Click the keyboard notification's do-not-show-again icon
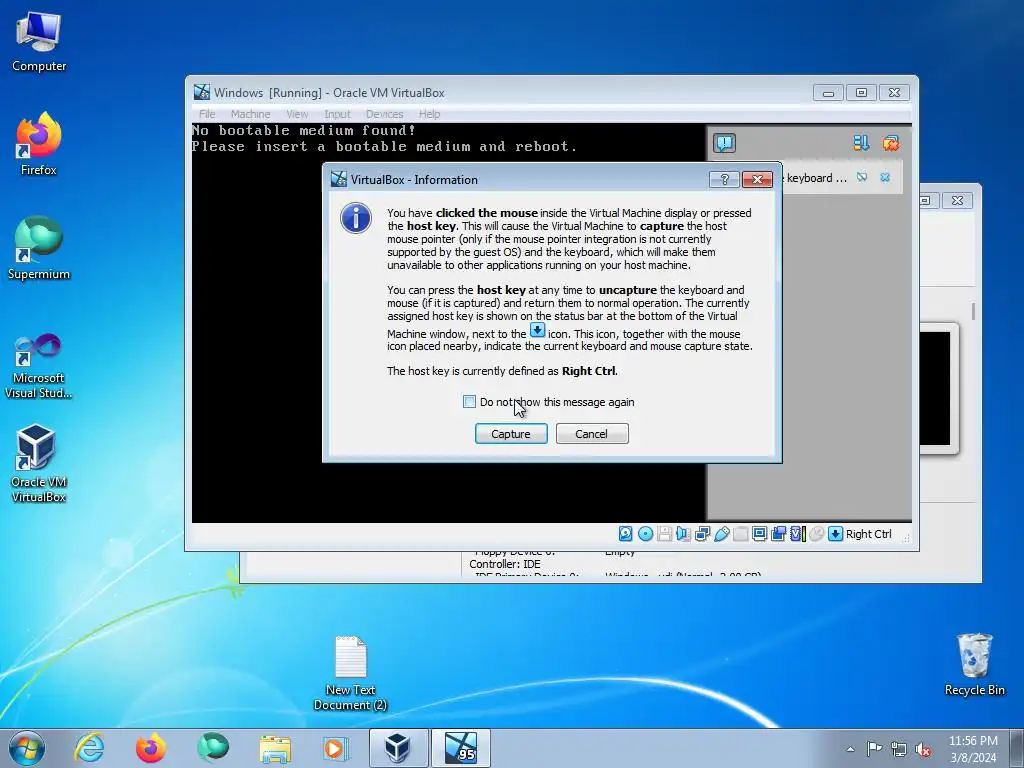This screenshot has width=1024, height=768. [862, 178]
